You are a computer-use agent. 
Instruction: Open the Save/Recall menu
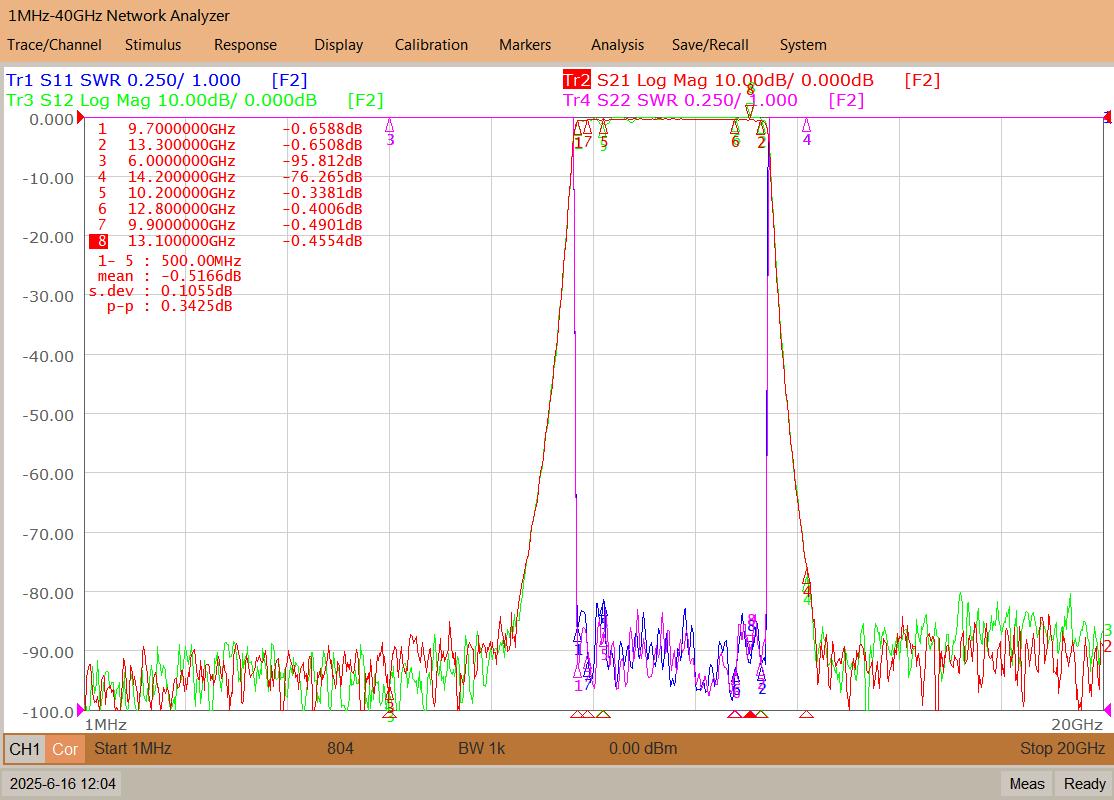pos(710,45)
